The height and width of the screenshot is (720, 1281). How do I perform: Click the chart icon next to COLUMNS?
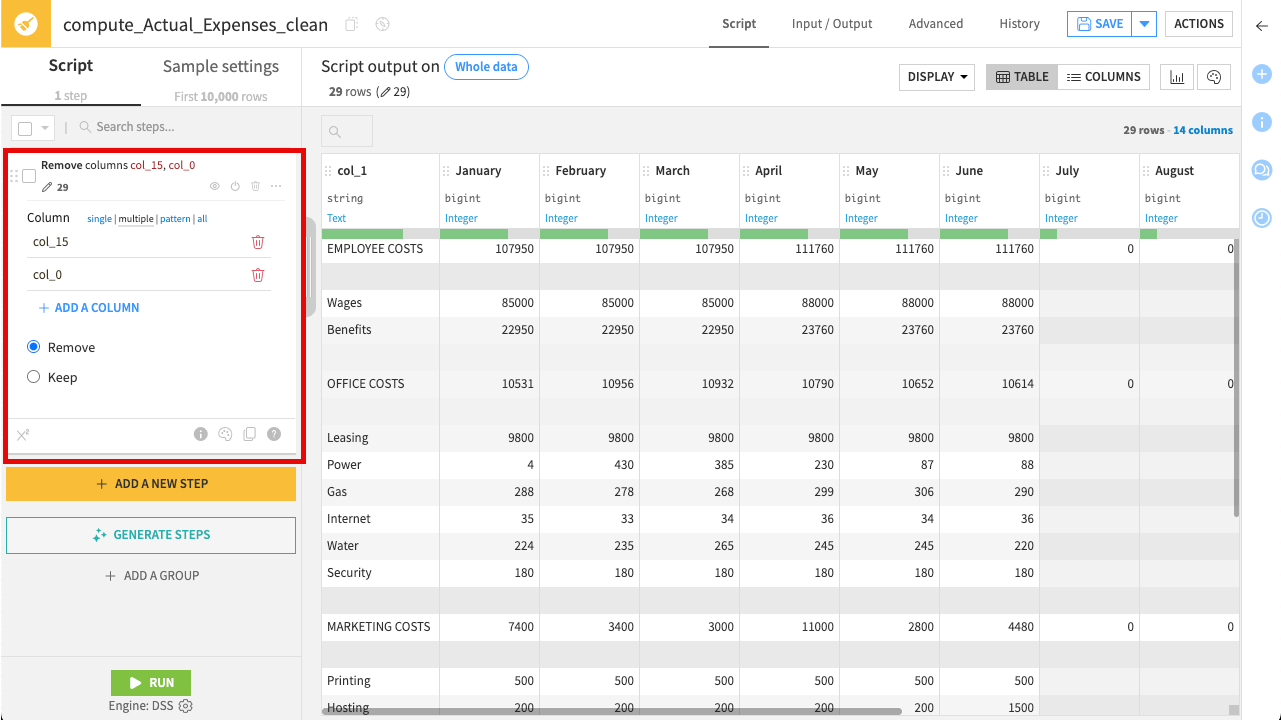1177,77
